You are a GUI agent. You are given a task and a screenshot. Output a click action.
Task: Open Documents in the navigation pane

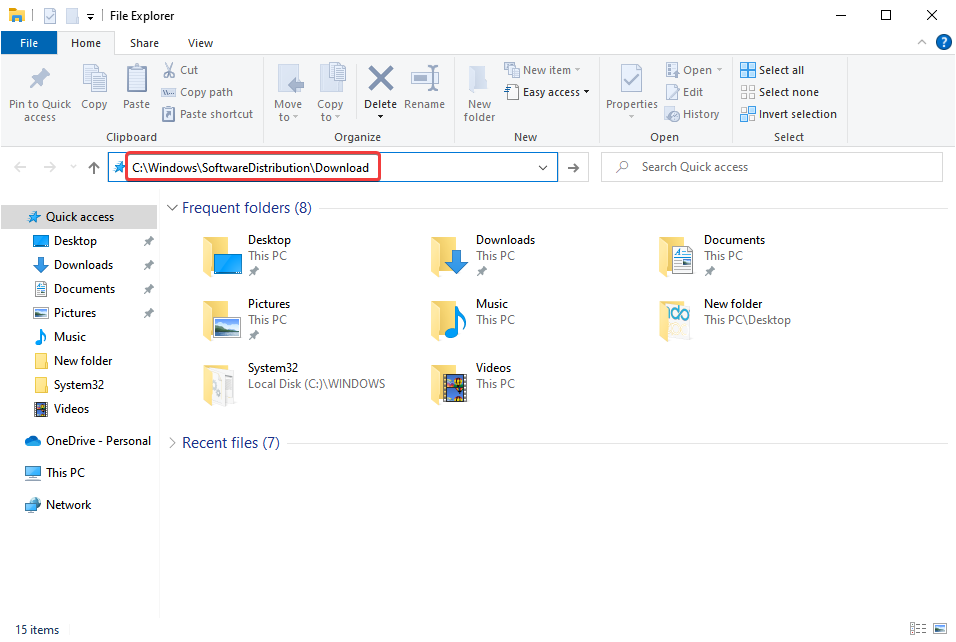[x=84, y=288]
